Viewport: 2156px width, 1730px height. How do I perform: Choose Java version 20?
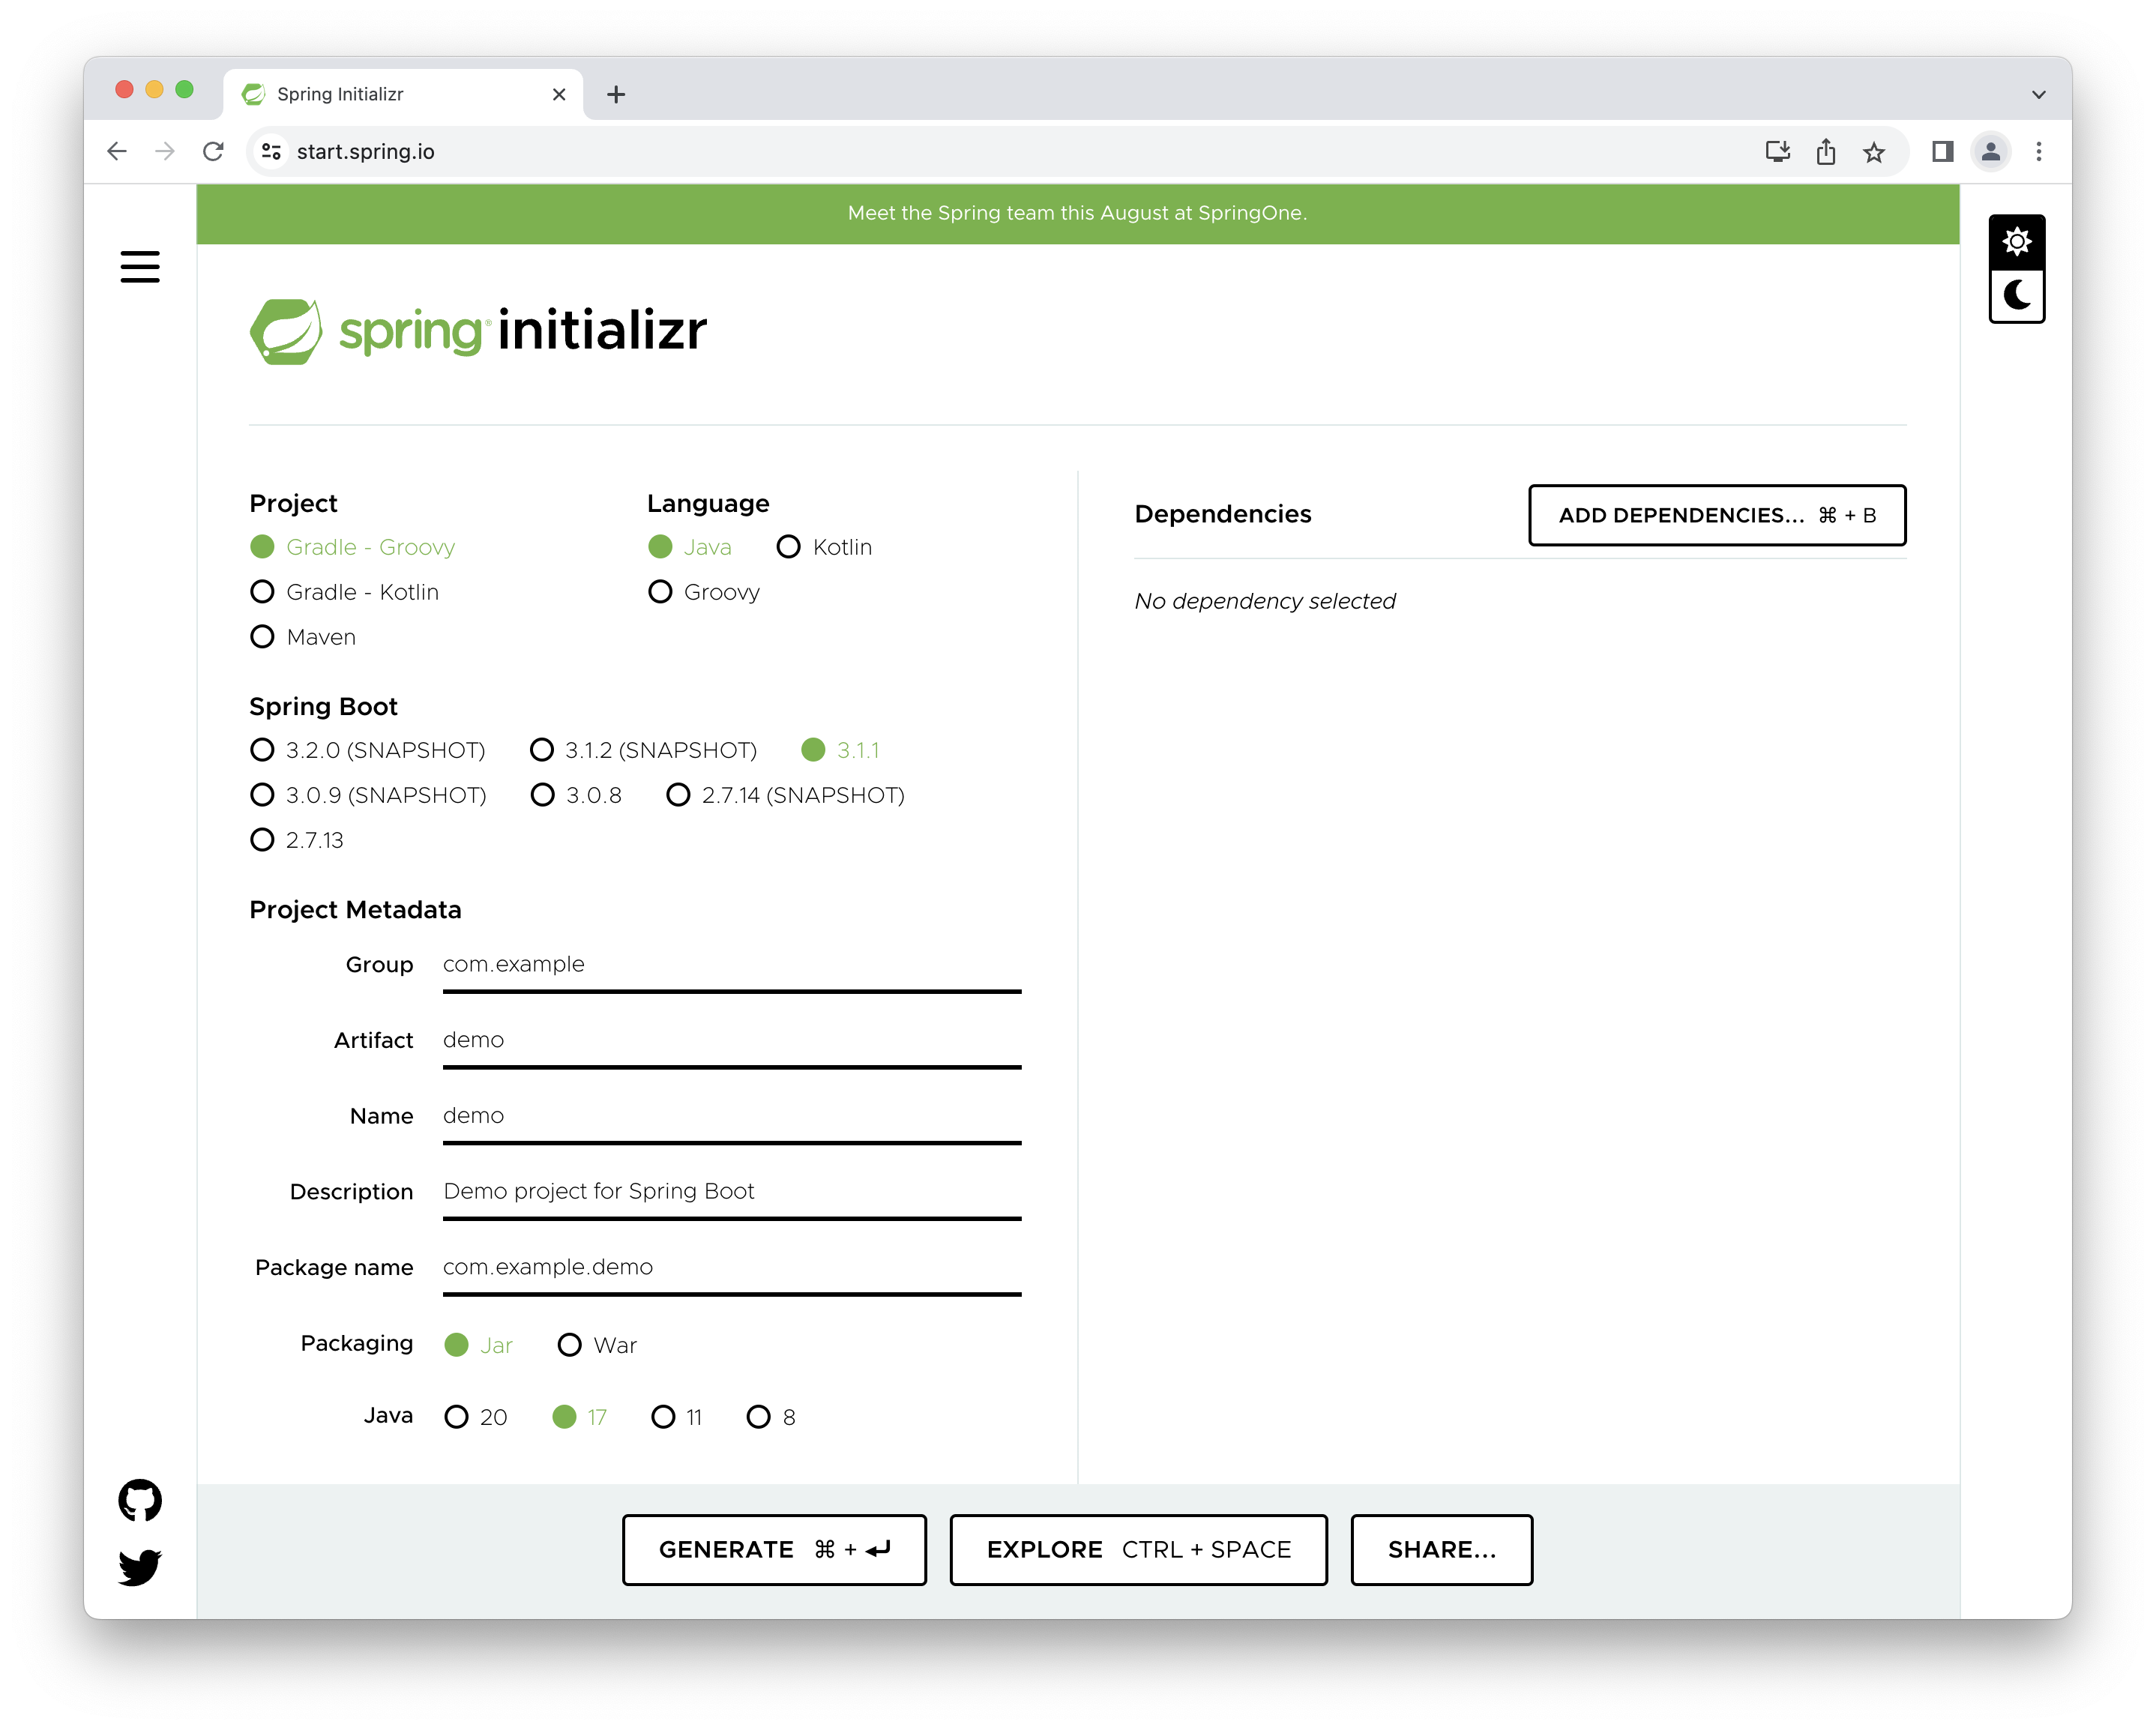pos(476,1417)
